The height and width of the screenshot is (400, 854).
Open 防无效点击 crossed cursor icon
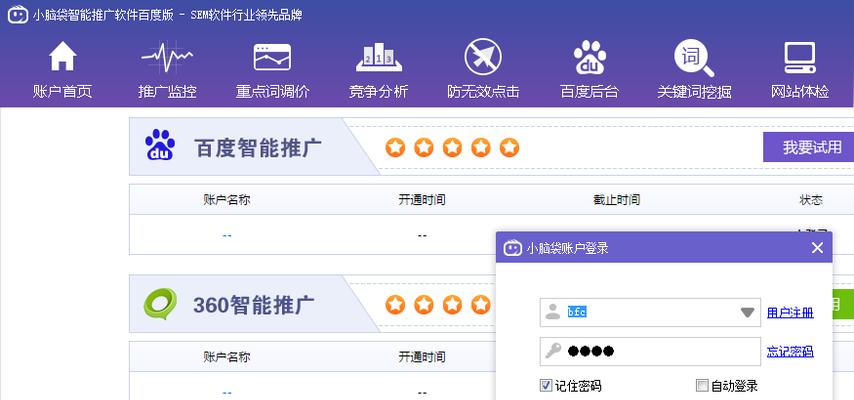click(x=483, y=57)
